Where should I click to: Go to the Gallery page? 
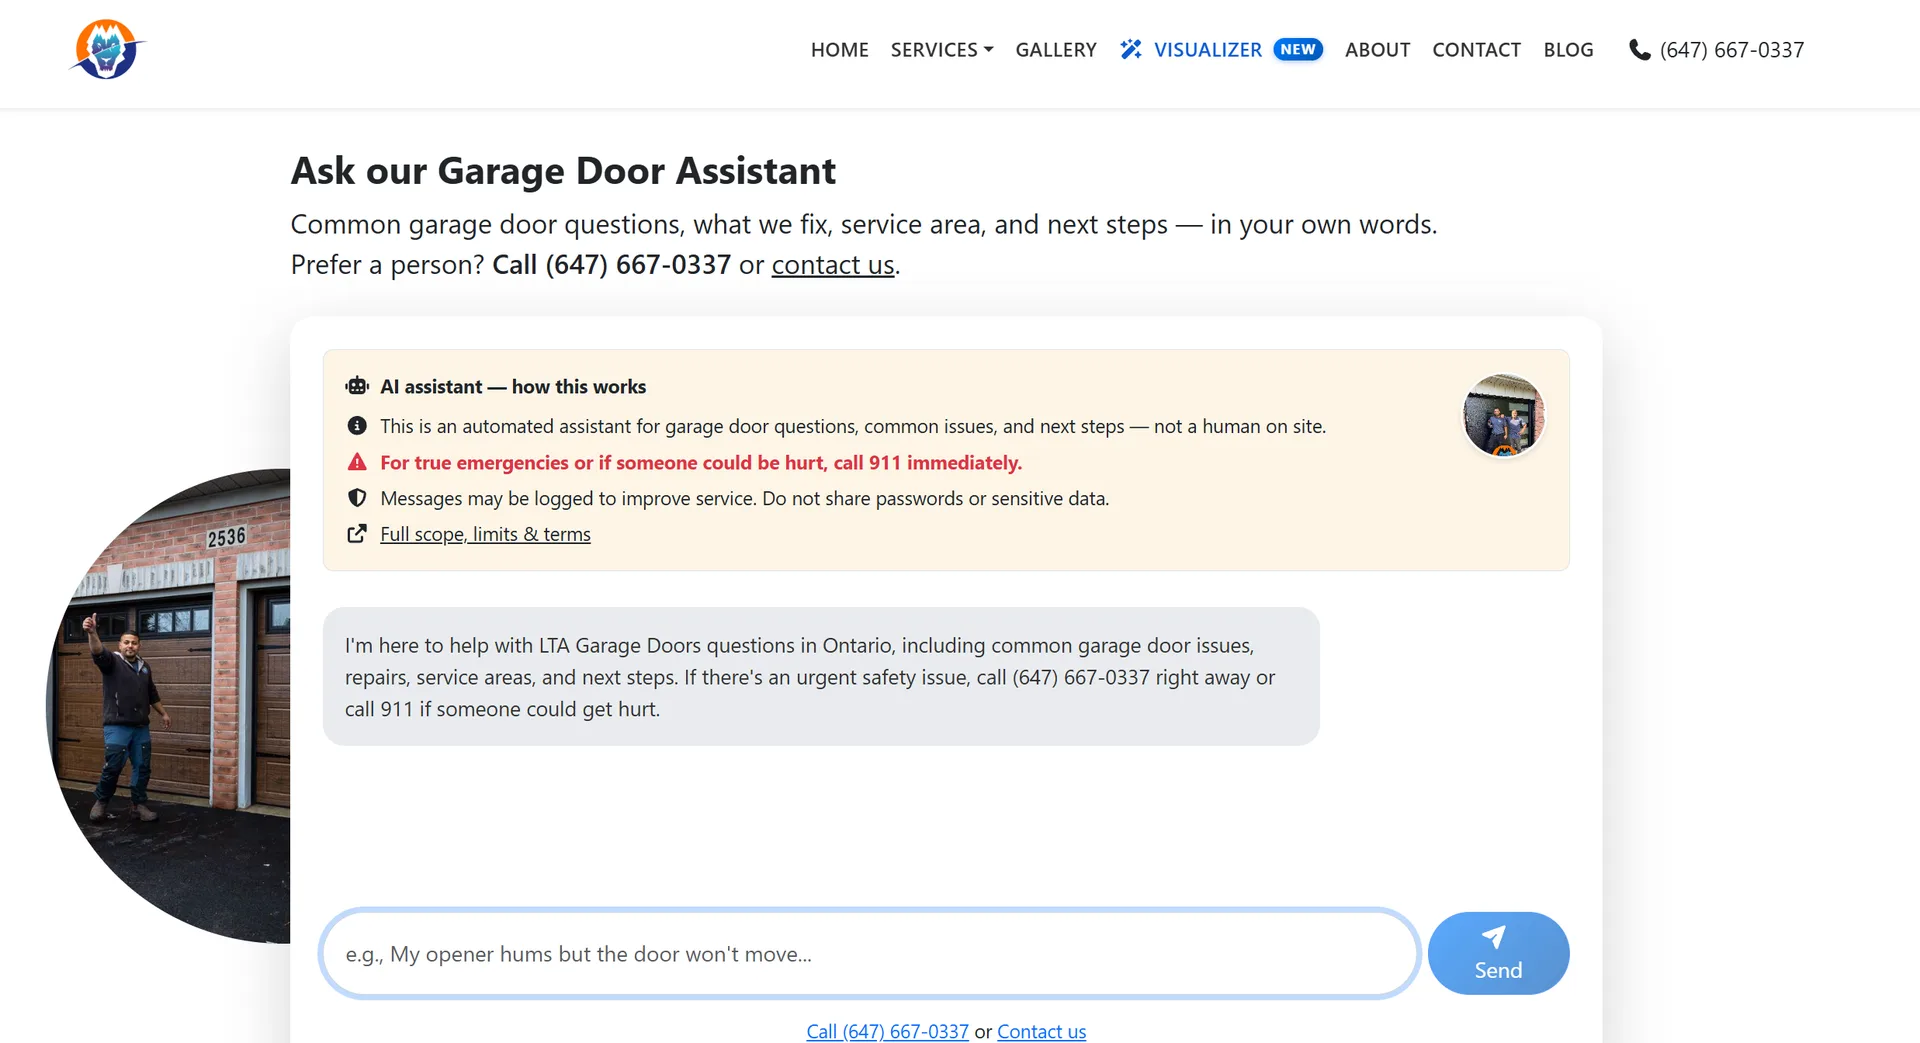point(1056,49)
